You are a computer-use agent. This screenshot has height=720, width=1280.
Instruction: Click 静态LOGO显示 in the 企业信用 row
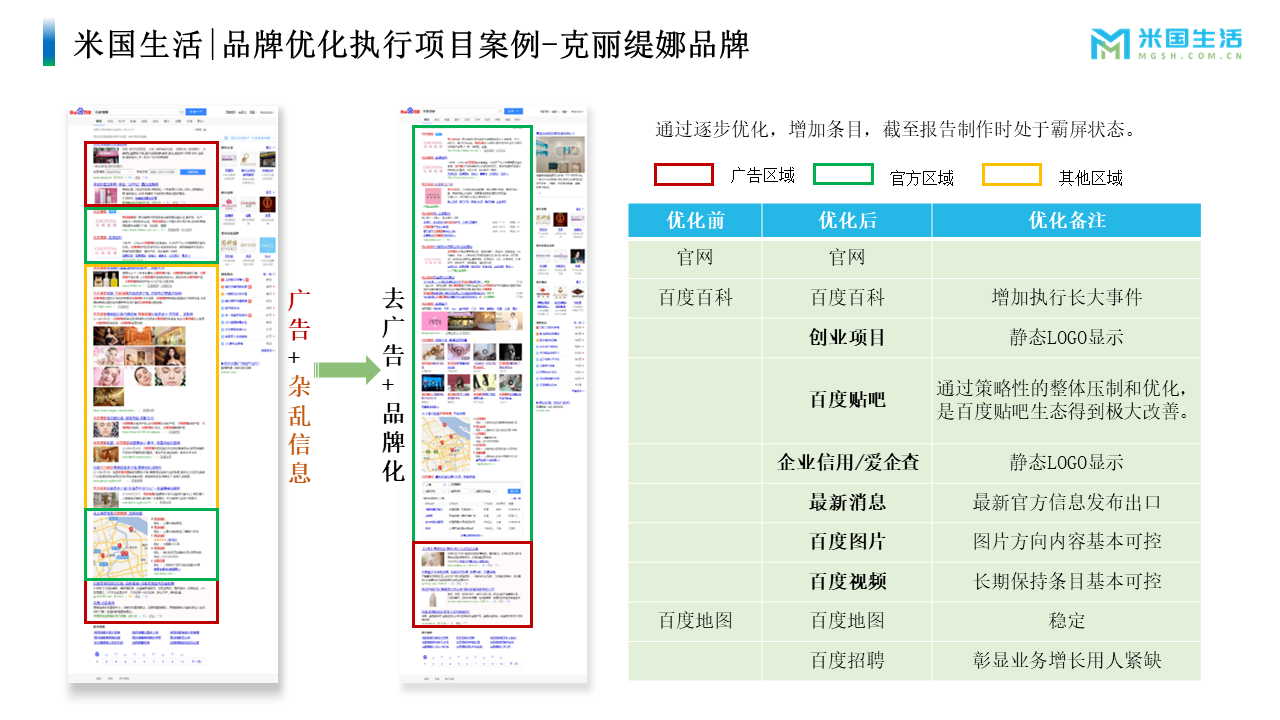pos(1067,463)
